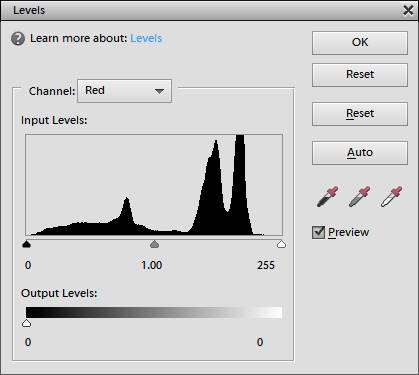Screen dimensions: 419x375
Task: Toggle the Preview checkbox
Action: (x=318, y=232)
